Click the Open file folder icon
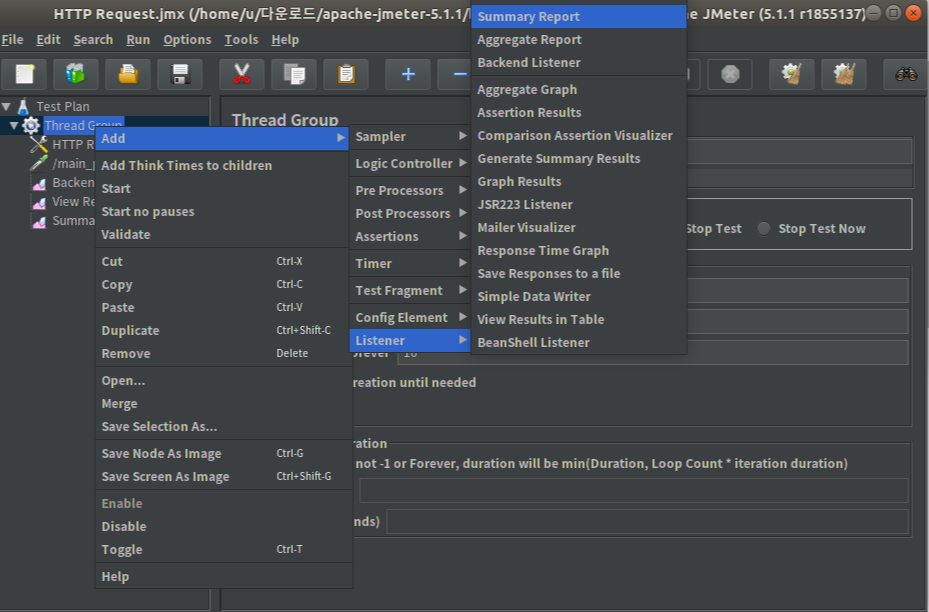Viewport: 929px width, 612px height. pos(128,74)
